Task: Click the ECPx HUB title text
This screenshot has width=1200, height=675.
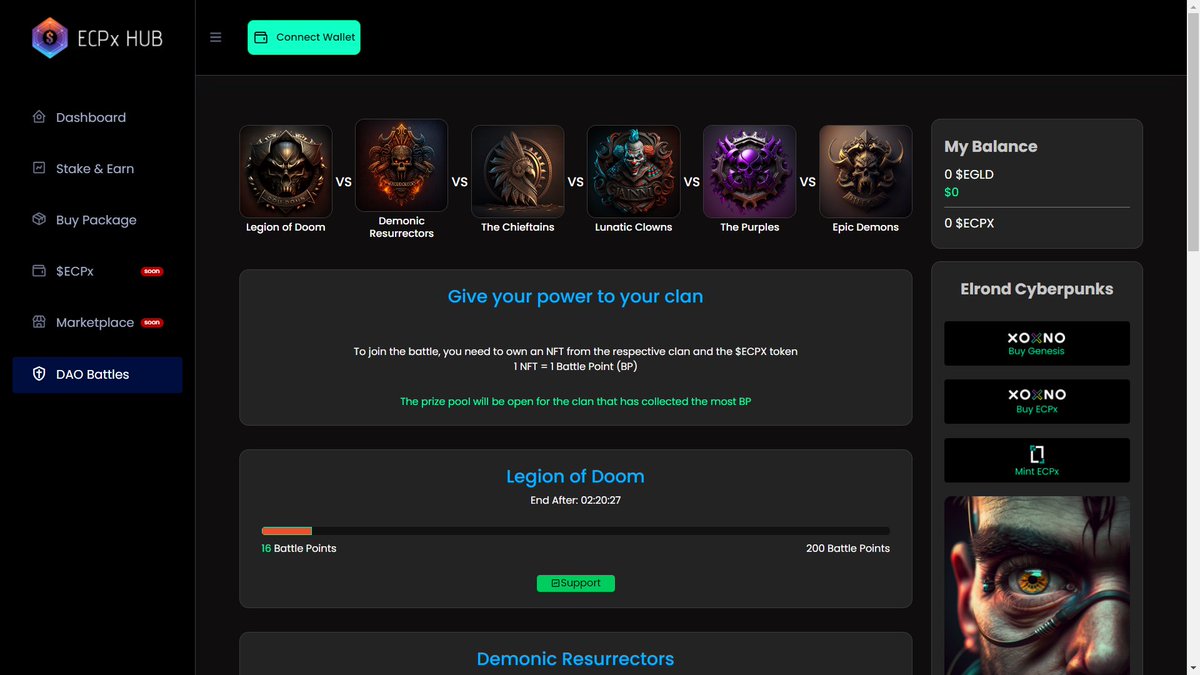Action: point(120,39)
